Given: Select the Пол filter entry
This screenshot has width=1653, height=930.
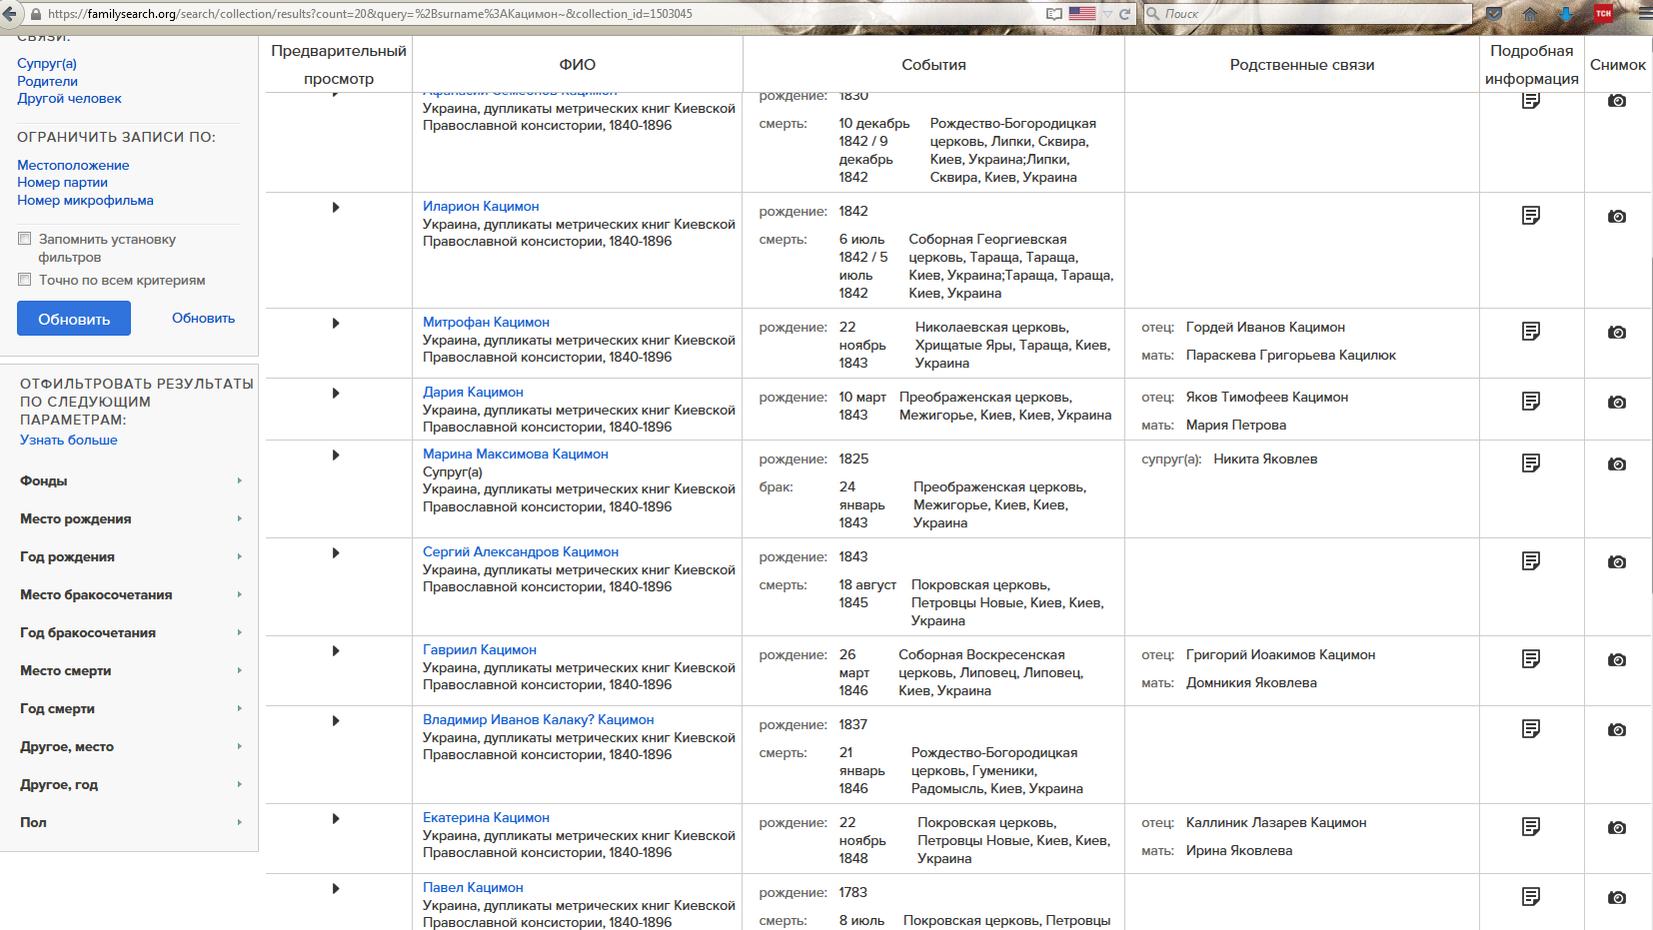Looking at the screenshot, I should point(130,823).
